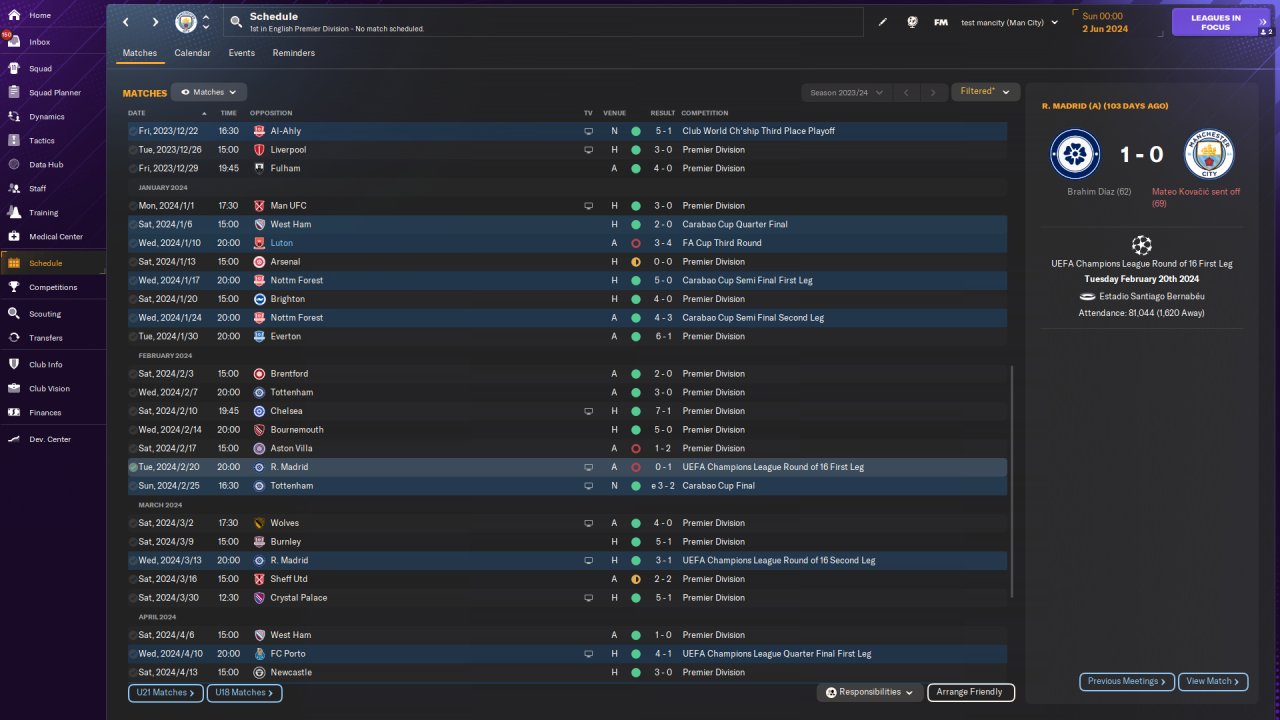Click the help icon beside the pencil
This screenshot has width=1280, height=720.
tap(912, 22)
